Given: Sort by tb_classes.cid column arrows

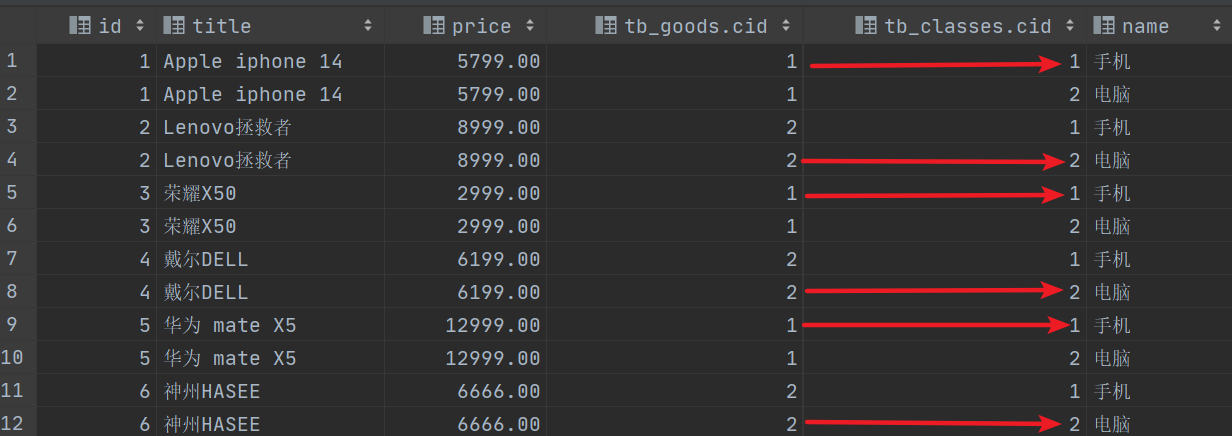Looking at the screenshot, I should tap(1069, 26).
